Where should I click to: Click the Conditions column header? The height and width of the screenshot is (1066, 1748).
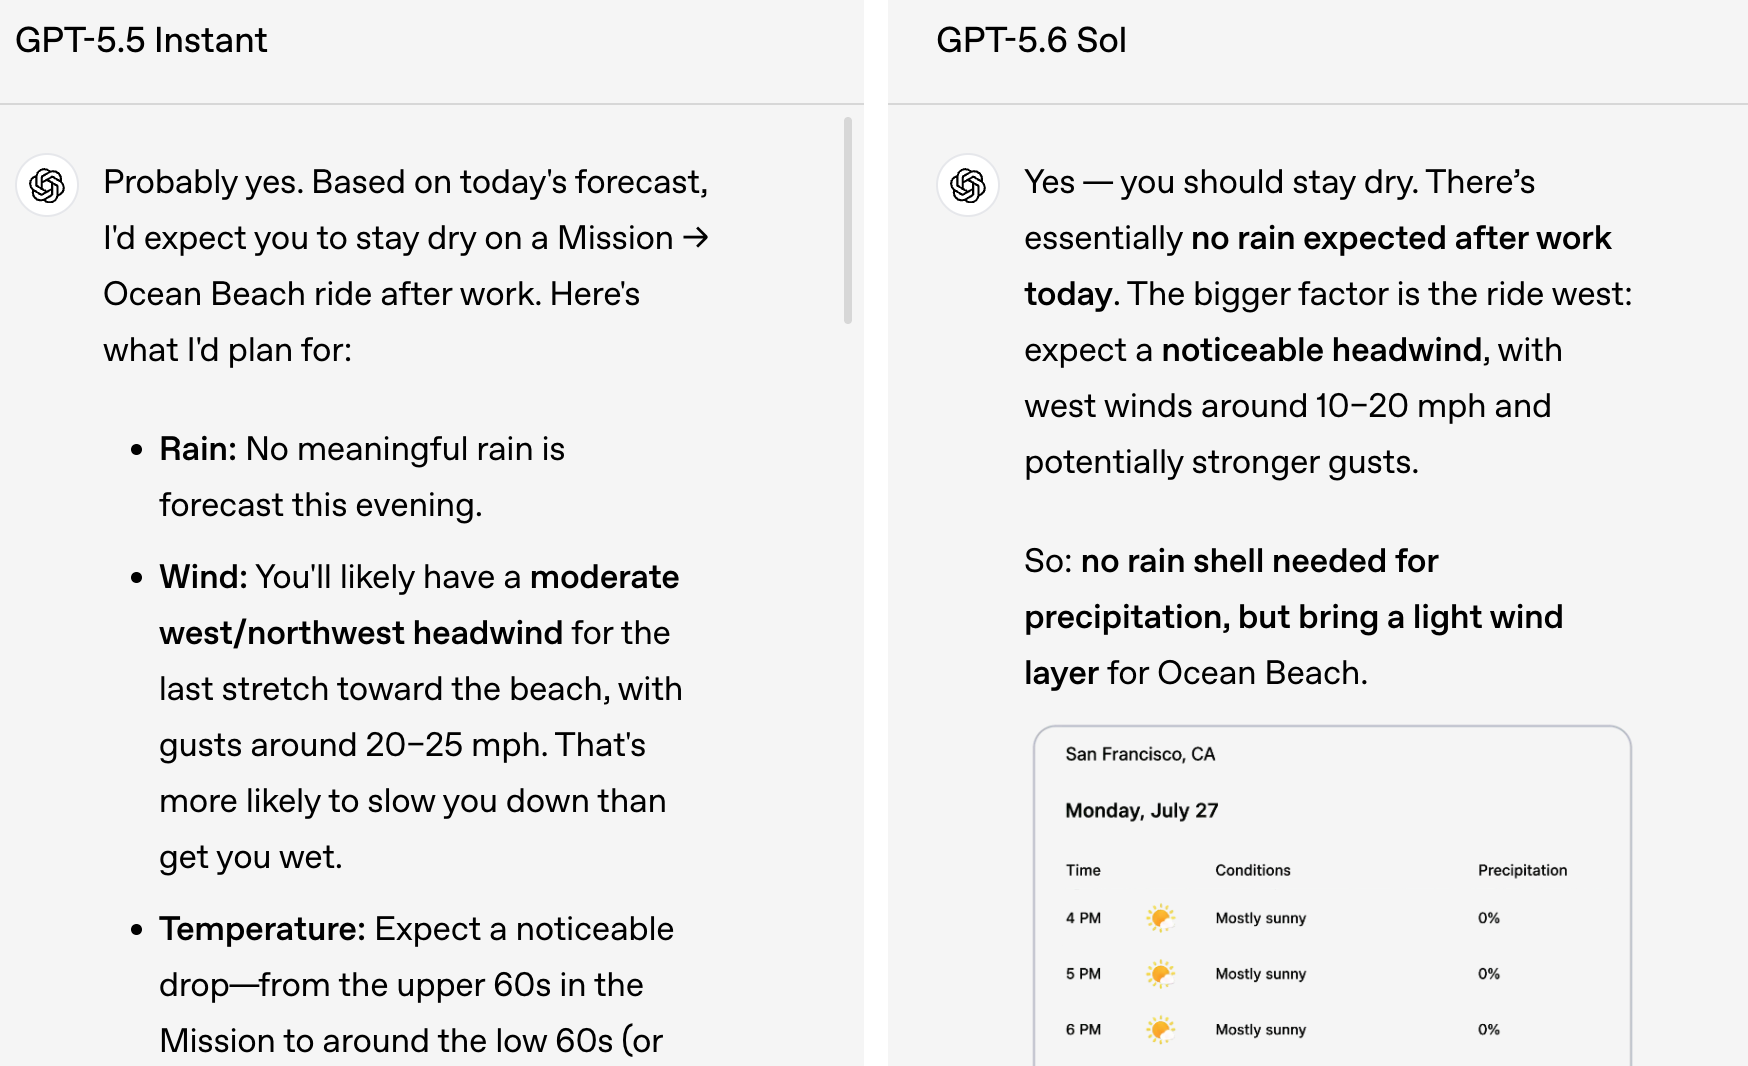1252,870
